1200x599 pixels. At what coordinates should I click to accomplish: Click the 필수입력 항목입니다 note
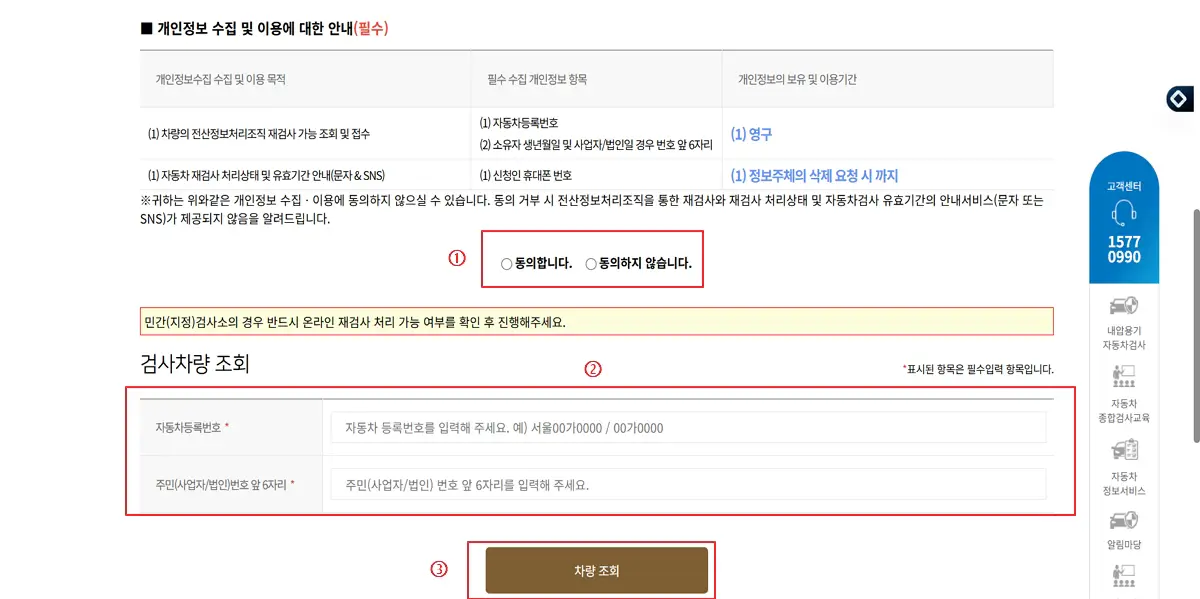pos(978,369)
